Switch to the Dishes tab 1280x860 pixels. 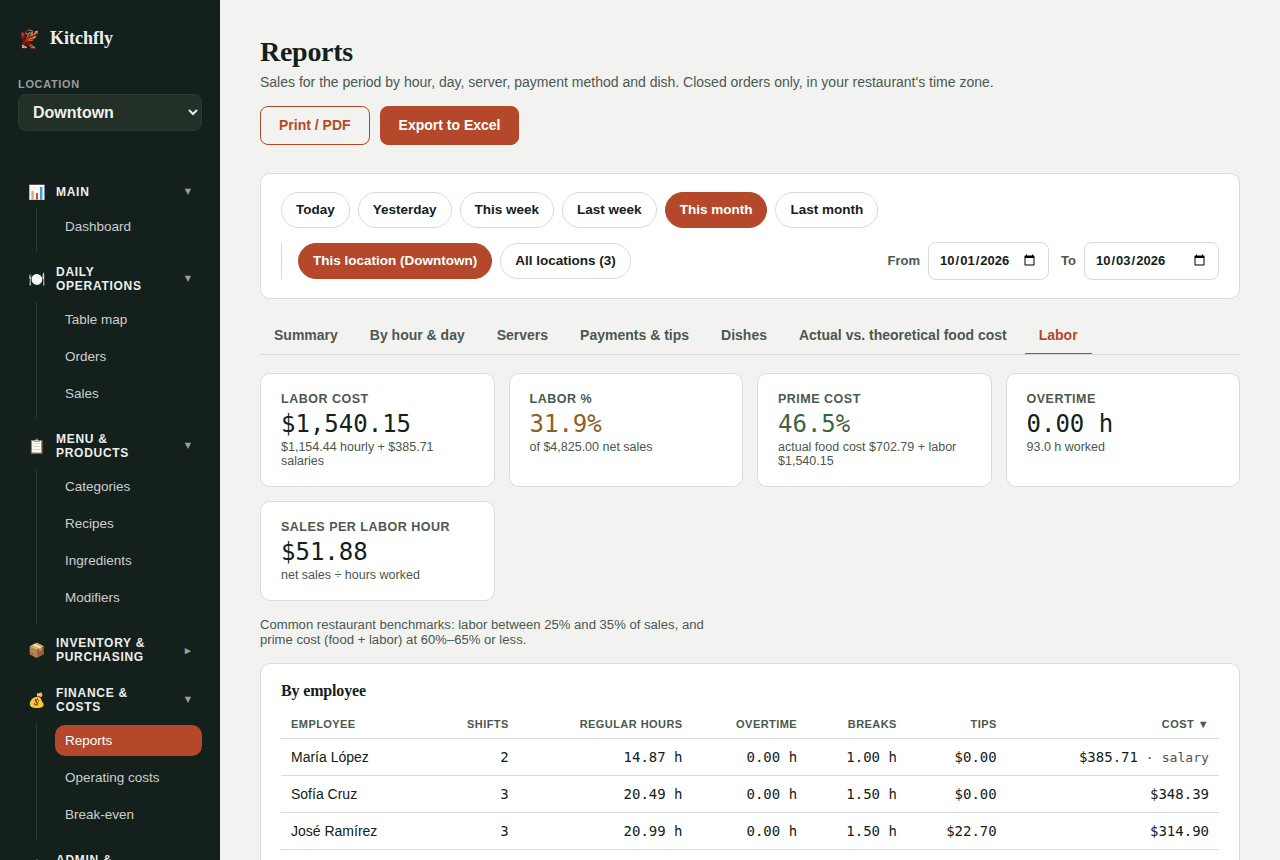pos(744,336)
